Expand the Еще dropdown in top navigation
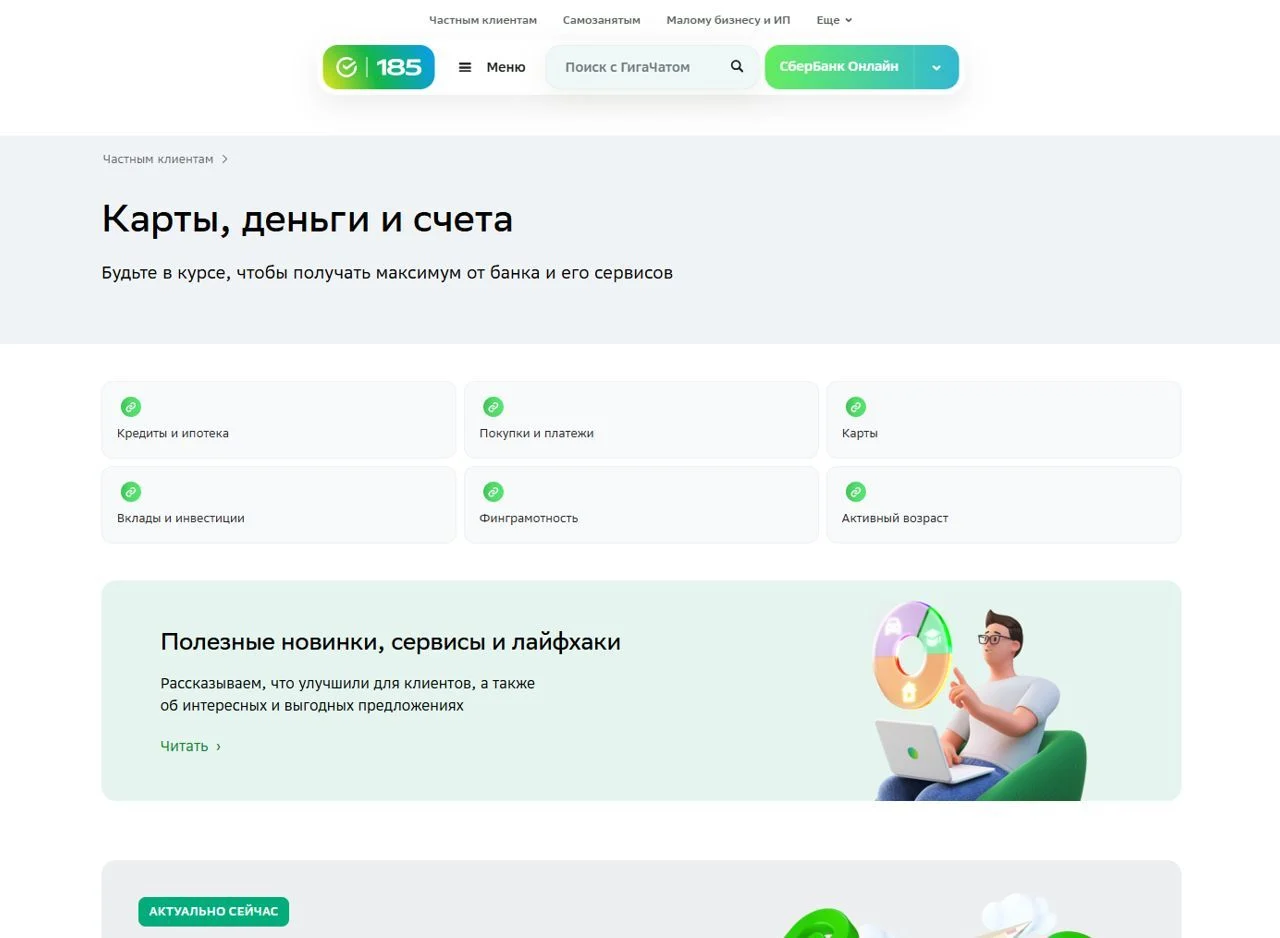Viewport: 1280px width, 938px height. (834, 20)
